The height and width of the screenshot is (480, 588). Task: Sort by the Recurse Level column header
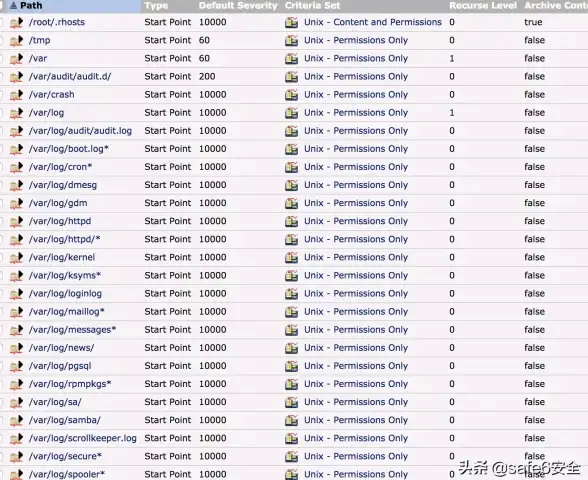483,6
